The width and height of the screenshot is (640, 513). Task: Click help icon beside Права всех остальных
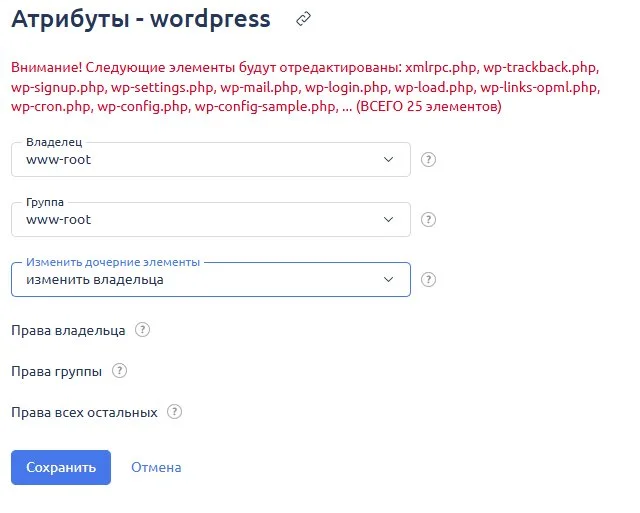click(174, 412)
